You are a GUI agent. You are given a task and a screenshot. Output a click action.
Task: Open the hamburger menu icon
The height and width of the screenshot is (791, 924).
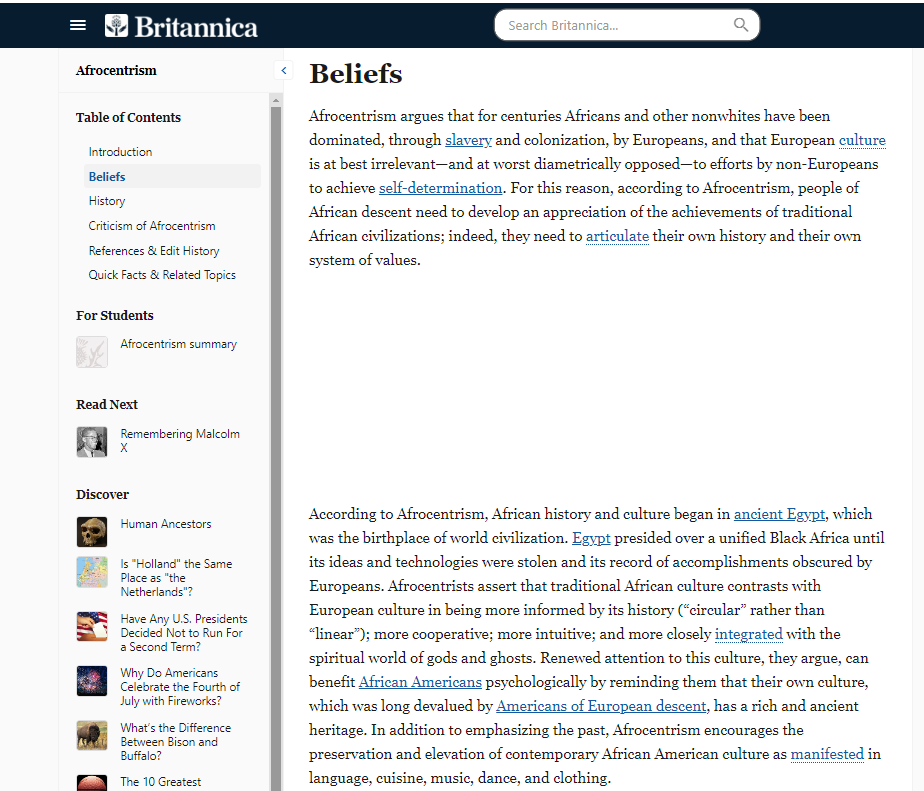(x=78, y=25)
